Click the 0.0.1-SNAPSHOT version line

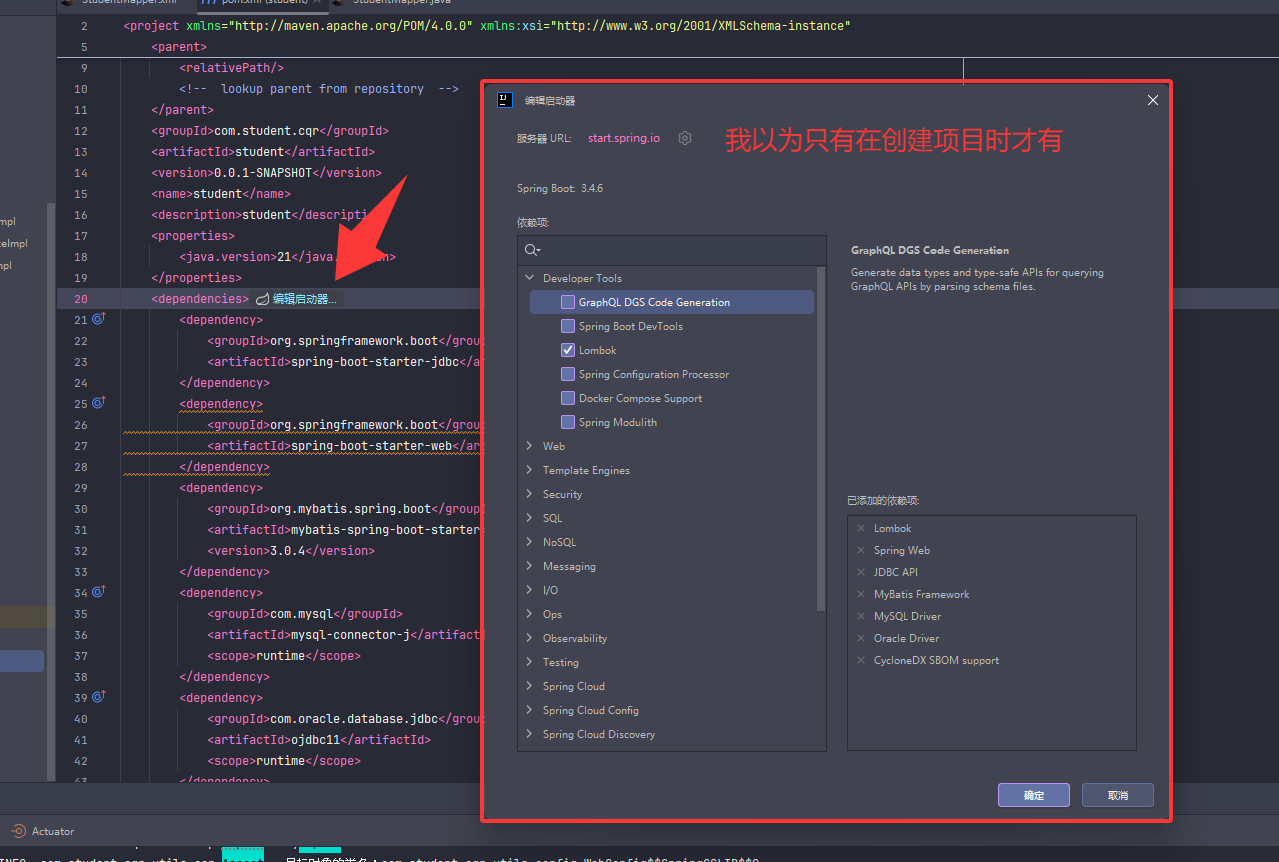(x=267, y=173)
